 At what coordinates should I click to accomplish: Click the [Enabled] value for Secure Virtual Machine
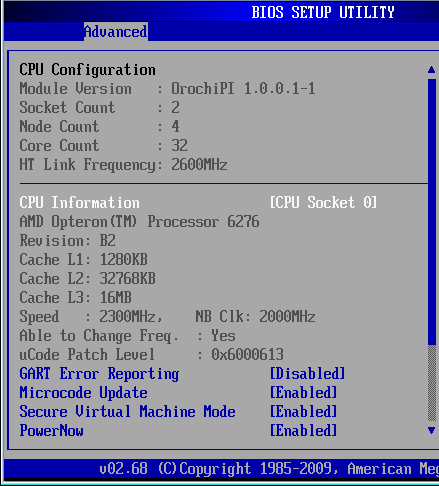(303, 412)
